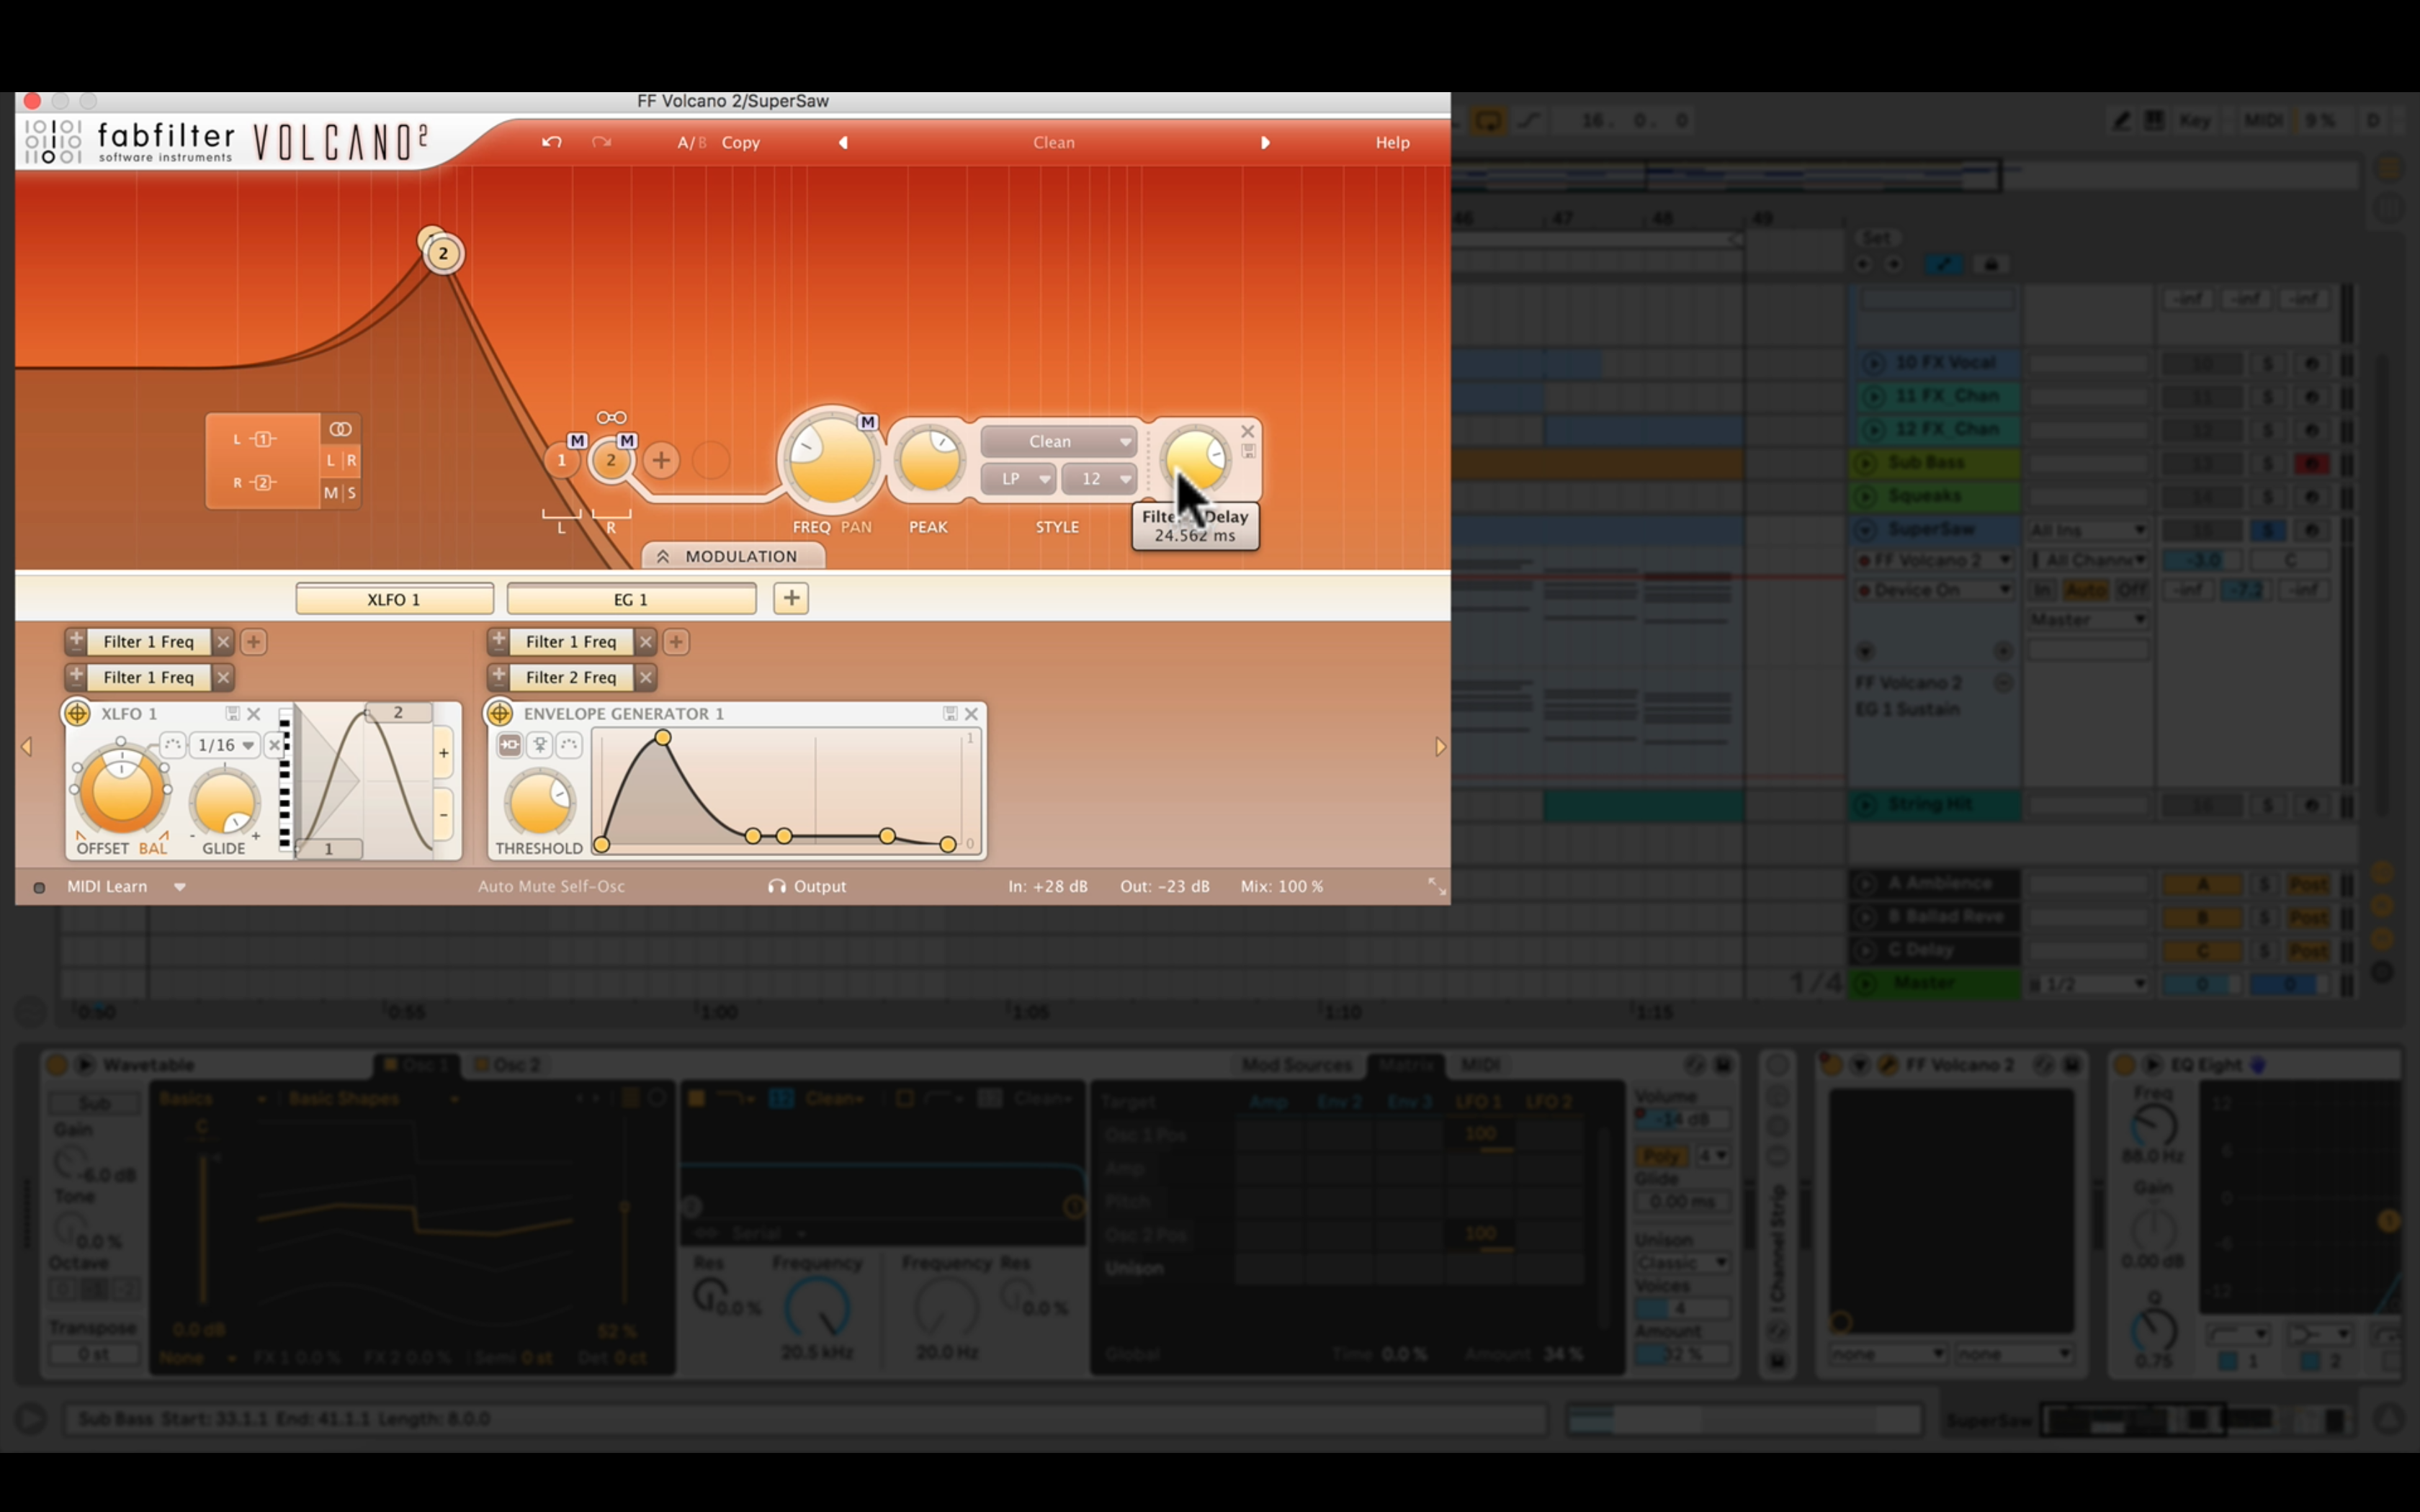
Task: Click the Filter Delay knob
Action: (1196, 459)
